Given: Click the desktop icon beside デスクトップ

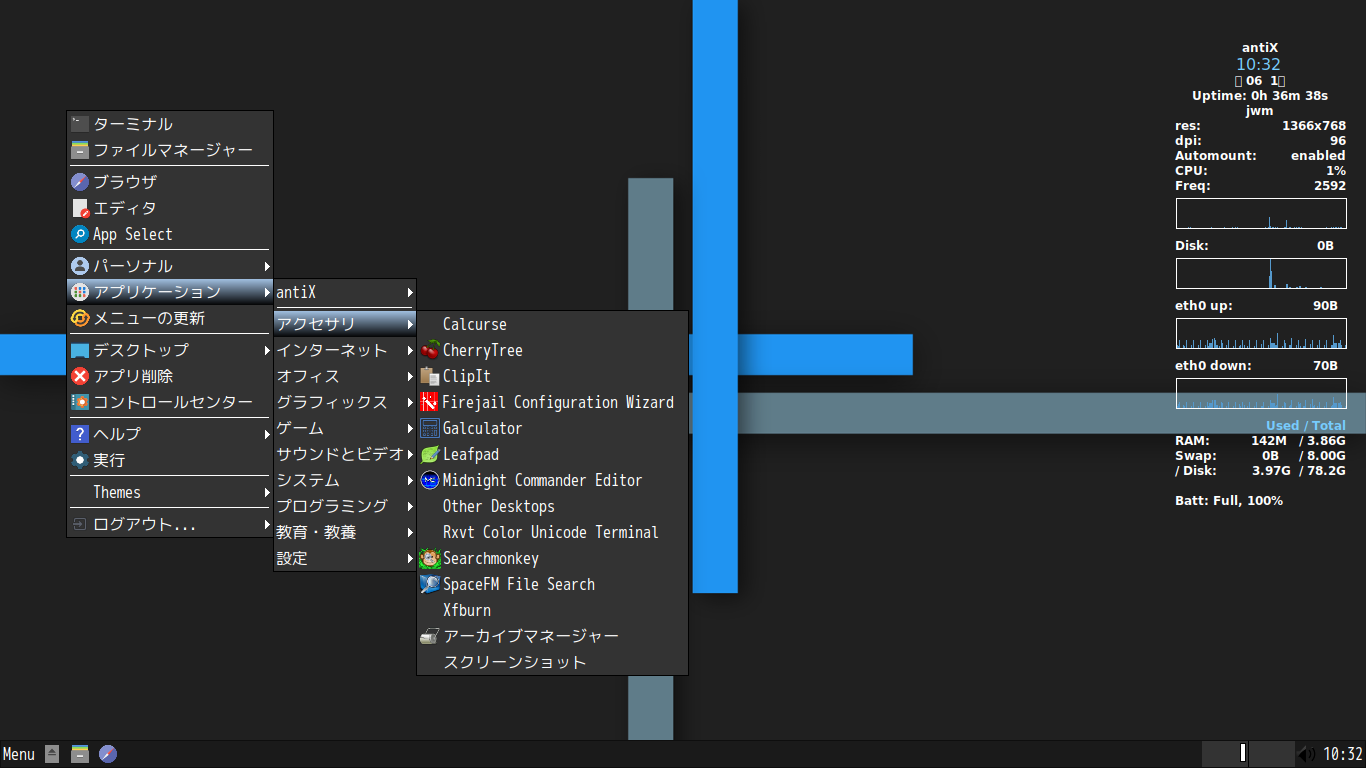Looking at the screenshot, I should (80, 350).
